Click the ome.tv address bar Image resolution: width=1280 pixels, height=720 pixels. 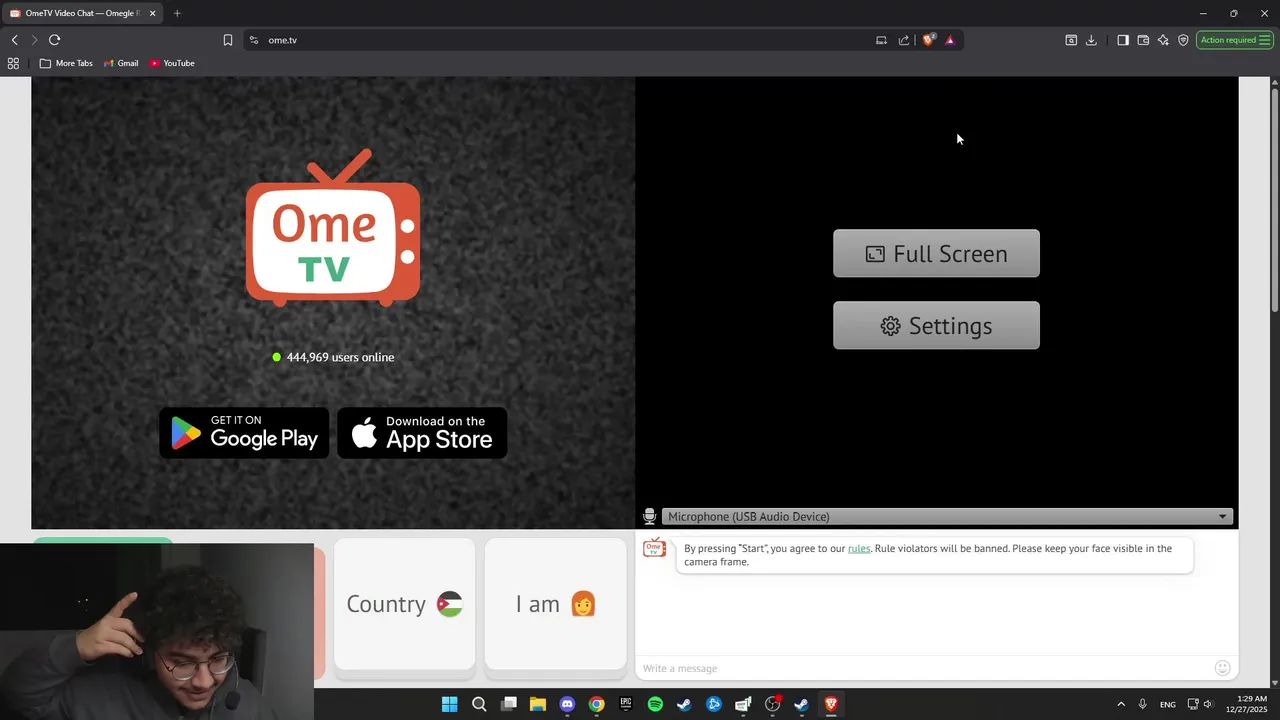click(x=560, y=40)
